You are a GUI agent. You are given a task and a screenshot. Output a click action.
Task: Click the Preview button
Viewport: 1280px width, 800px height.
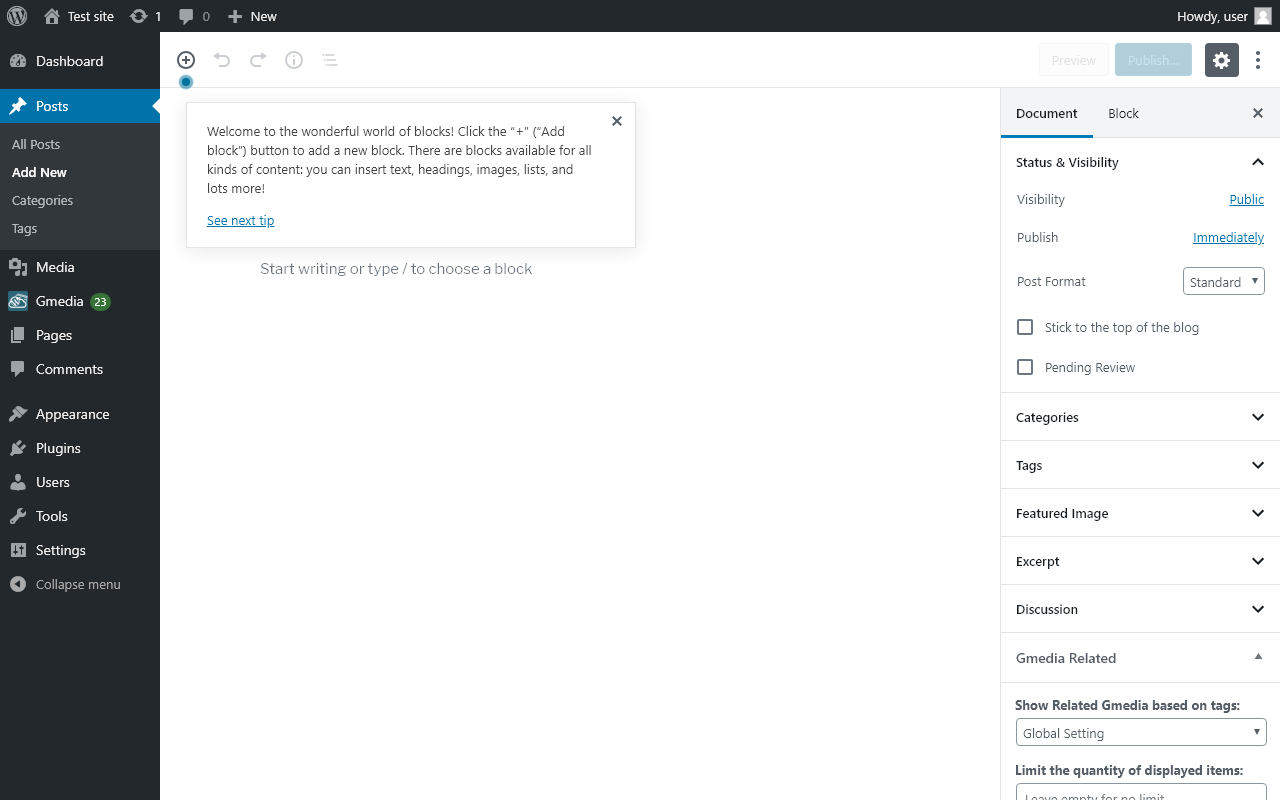click(1074, 60)
